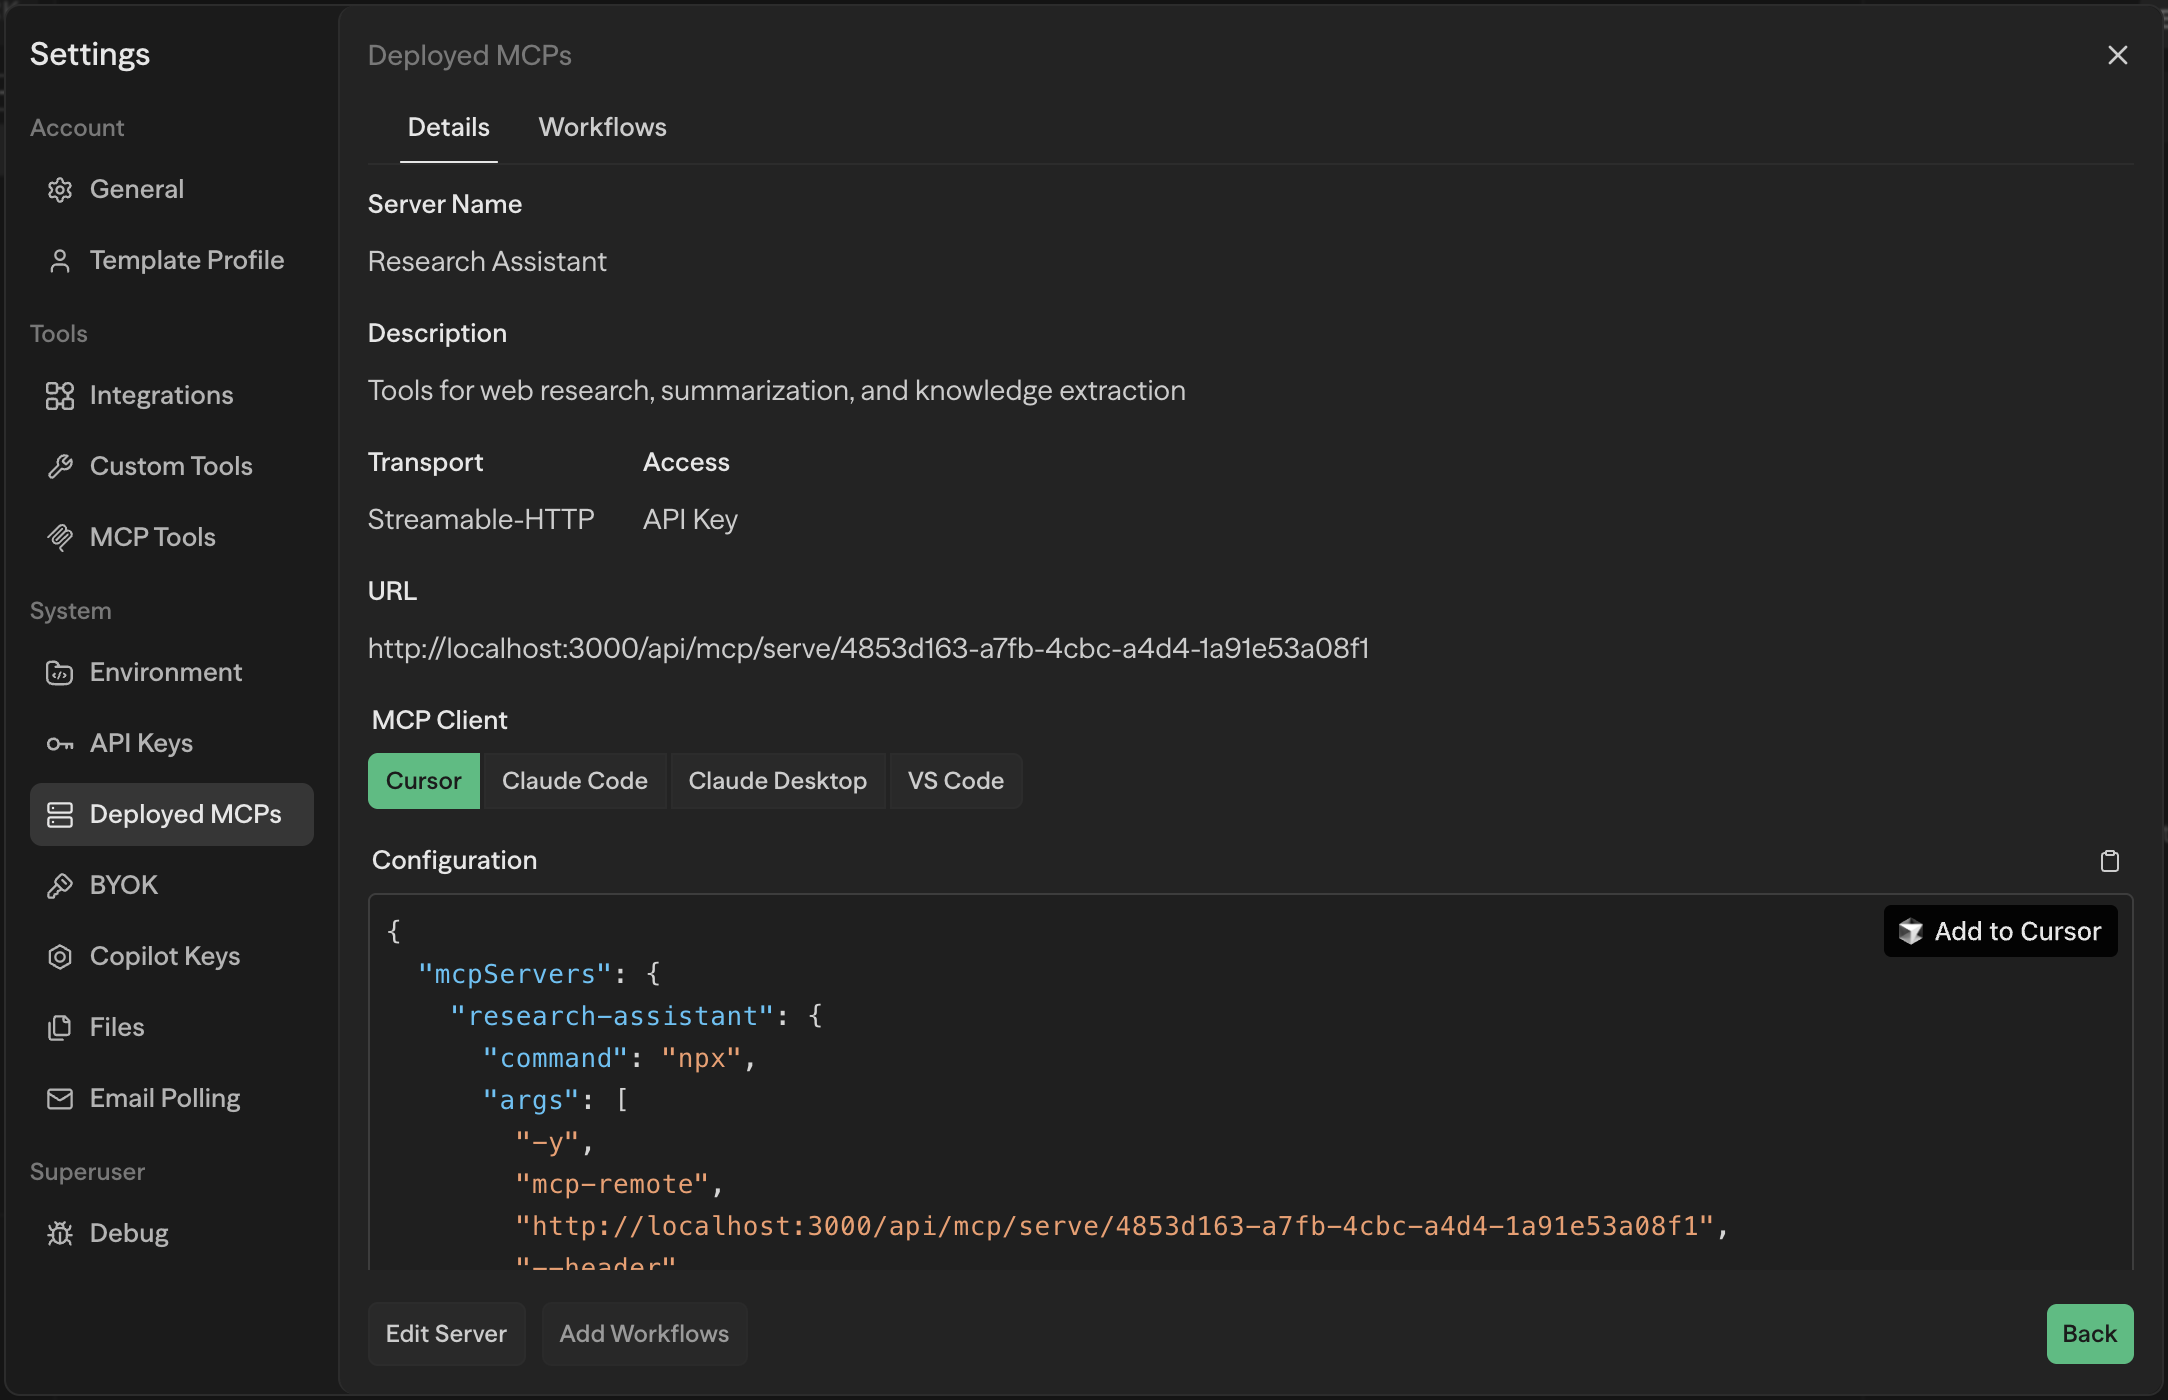
Task: Select VS Code MCP client
Action: click(955, 780)
